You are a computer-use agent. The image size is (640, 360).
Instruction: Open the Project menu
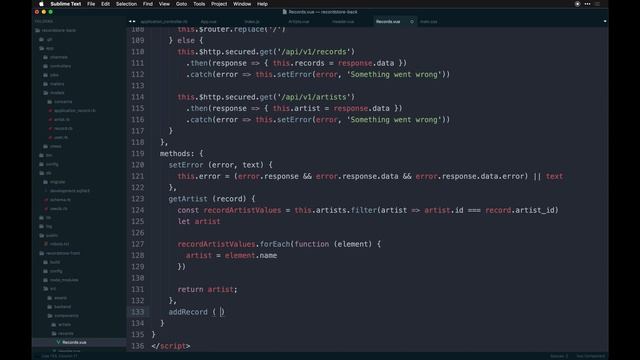[x=219, y=4]
